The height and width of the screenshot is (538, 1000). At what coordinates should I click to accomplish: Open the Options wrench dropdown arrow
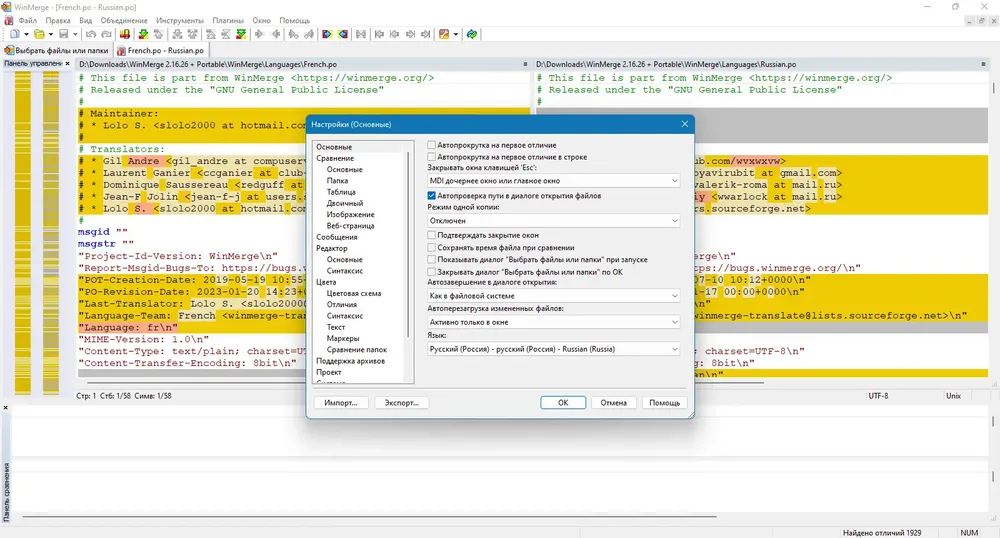[x=455, y=34]
